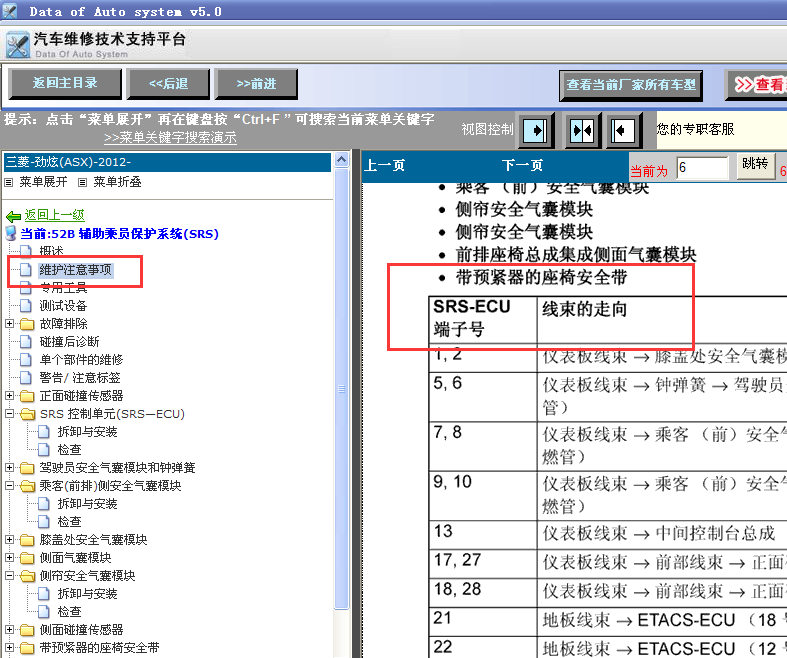Expand the 故障排除 tree node
Image resolution: width=787 pixels, height=658 pixels.
(x=9, y=324)
